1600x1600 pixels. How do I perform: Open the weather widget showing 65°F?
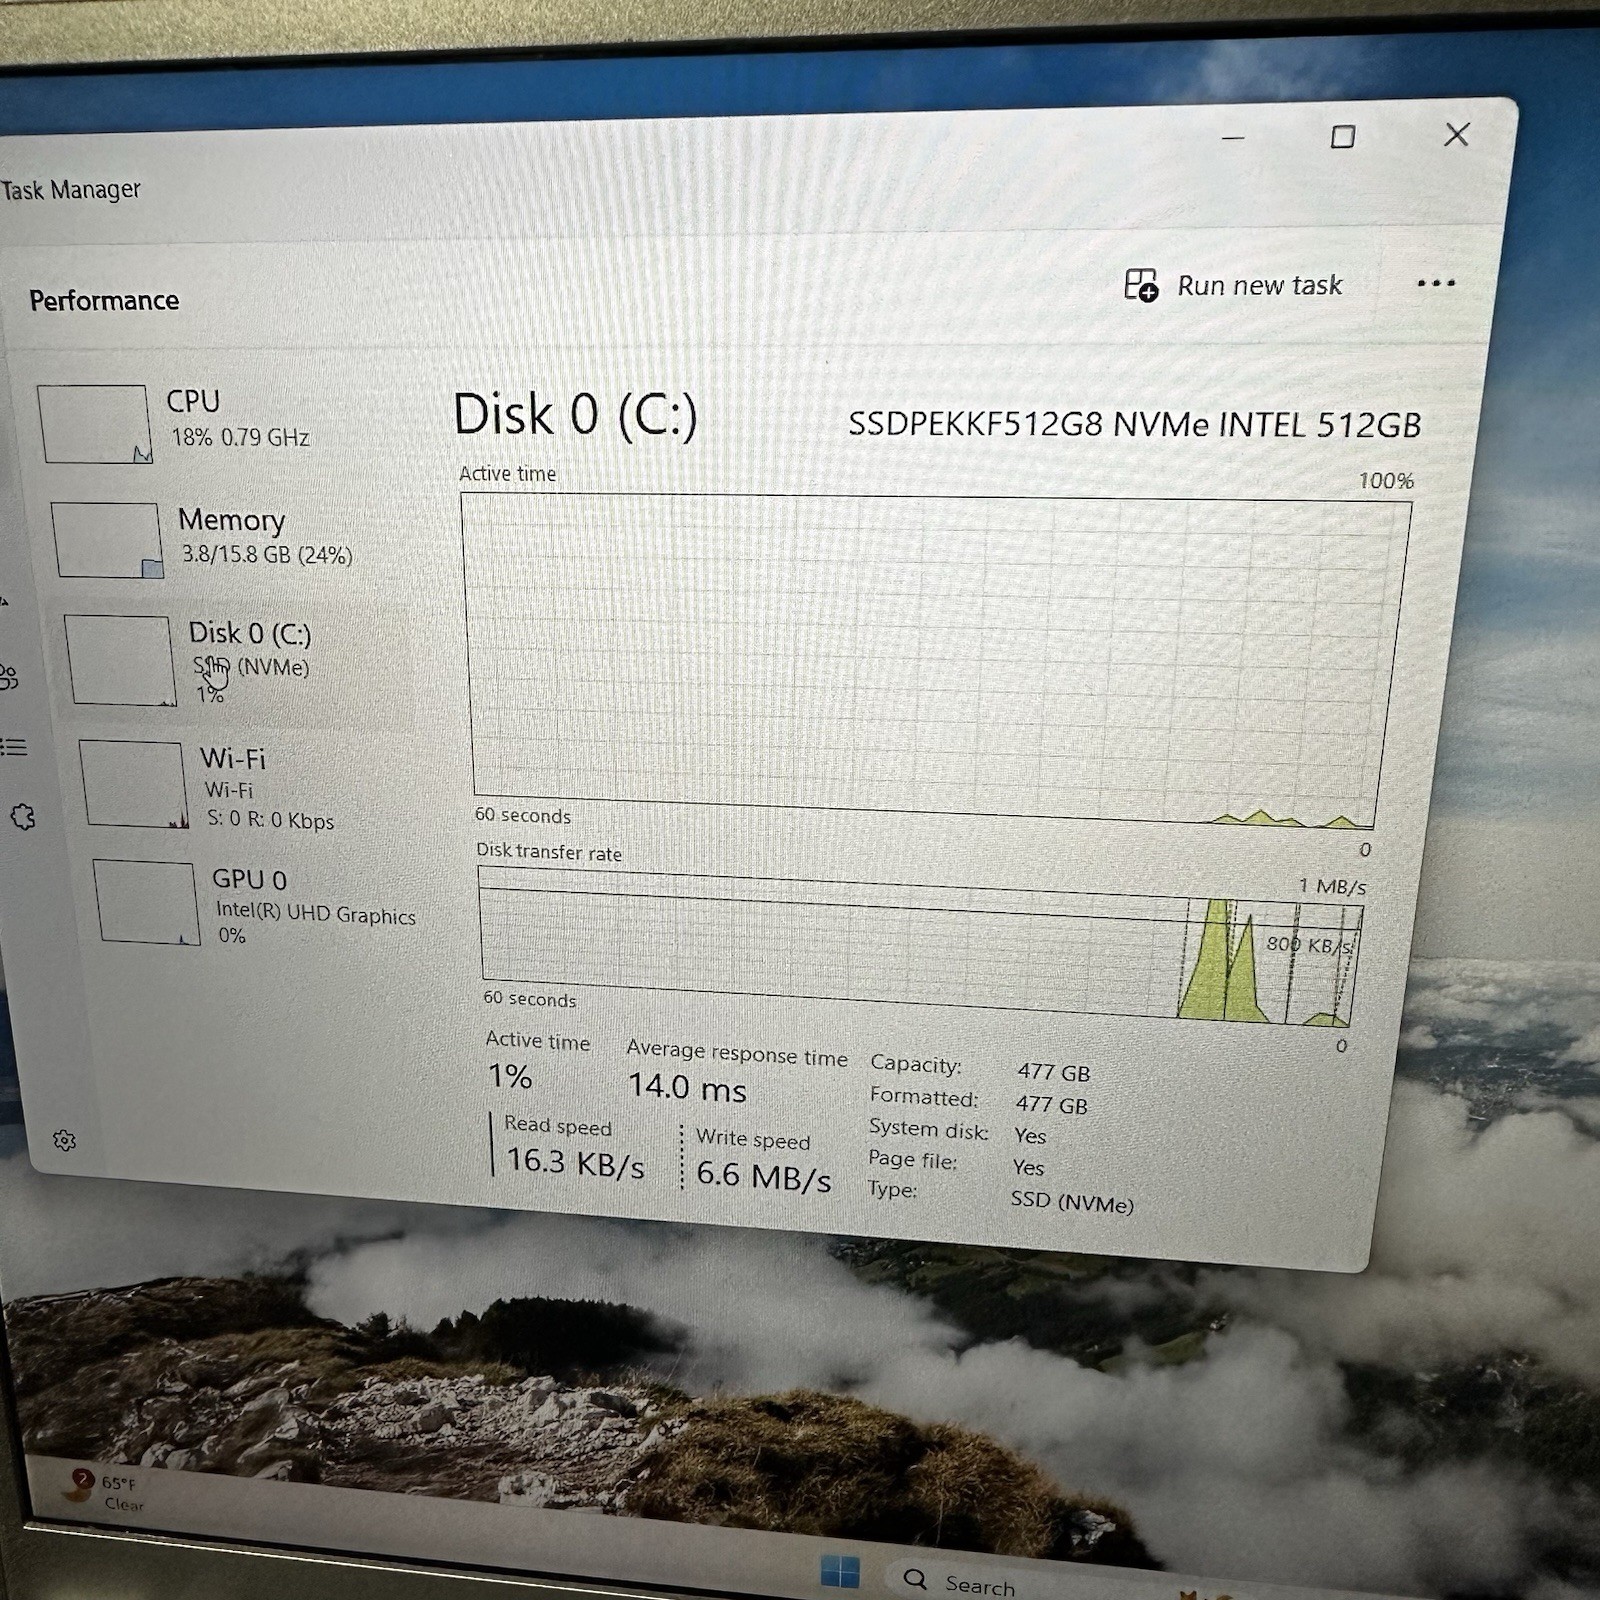[103, 1491]
